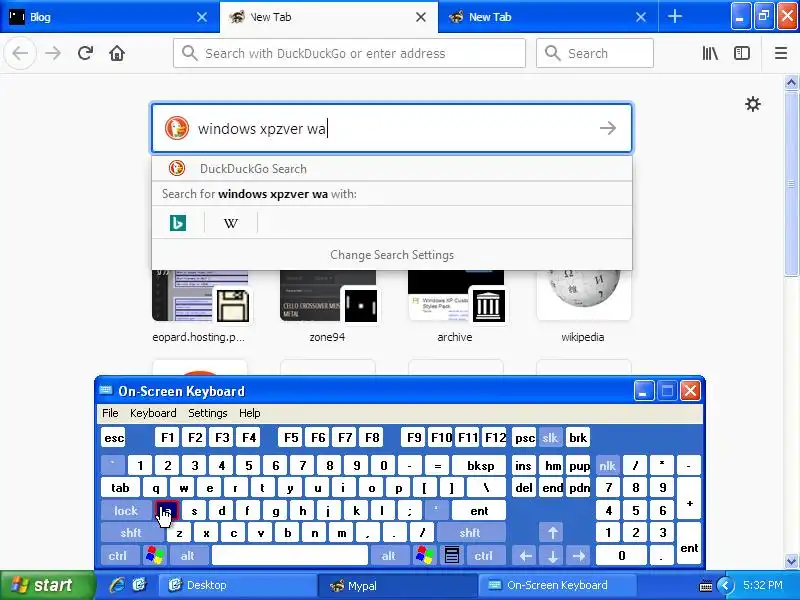Click the F5 key on keyboard
The height and width of the screenshot is (600, 800).
click(291, 438)
